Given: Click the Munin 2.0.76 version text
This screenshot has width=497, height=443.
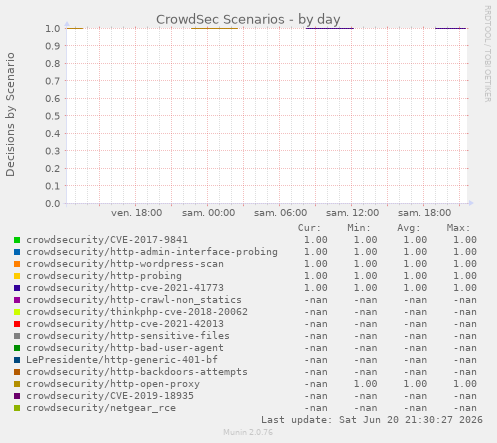Looking at the screenshot, I should 248,432.
